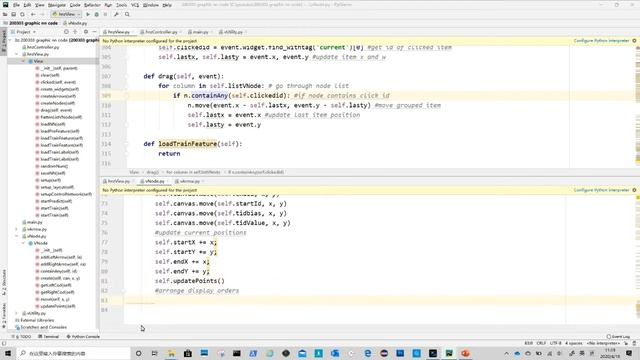Screen dimensions: 640x360
Task: Expand the vArrow.py tree node
Action: coord(17,229)
